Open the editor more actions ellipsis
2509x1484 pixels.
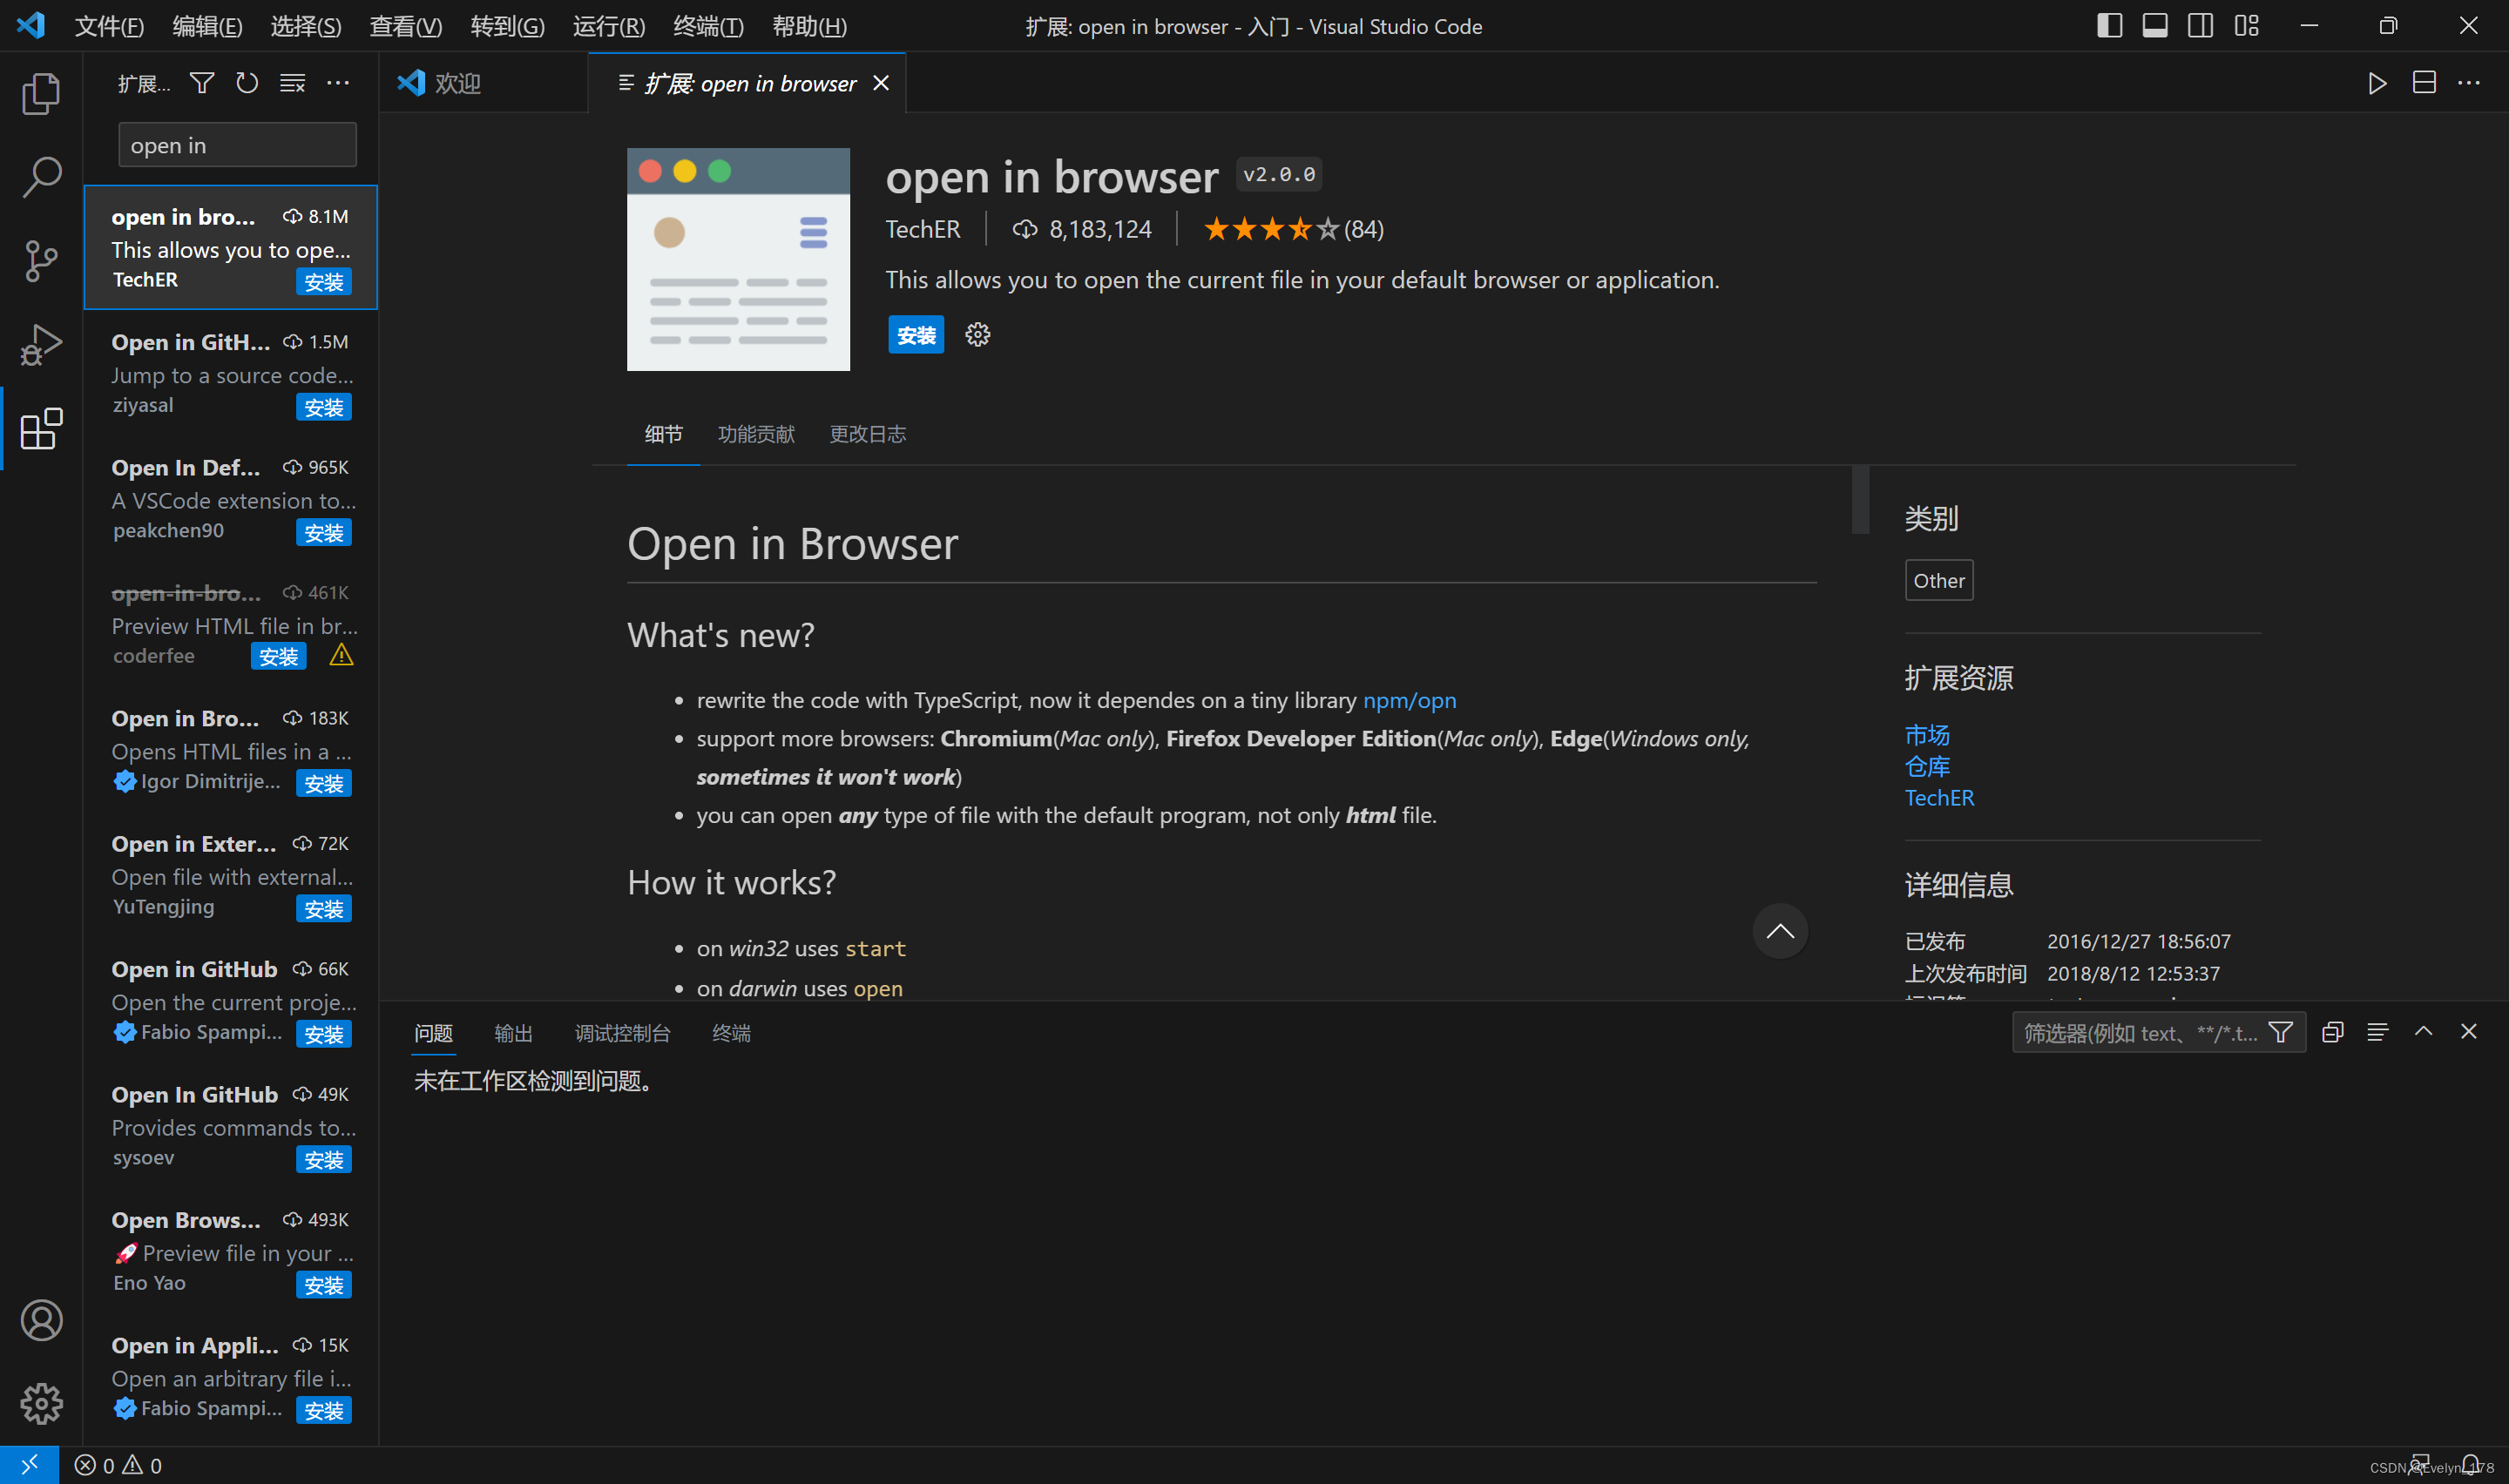point(2469,83)
